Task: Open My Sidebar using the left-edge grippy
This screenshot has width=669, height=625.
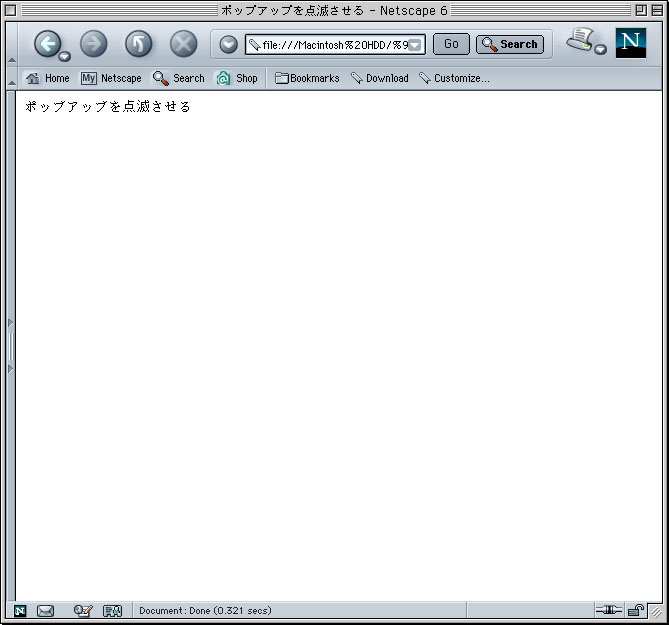Action: click(x=11, y=346)
